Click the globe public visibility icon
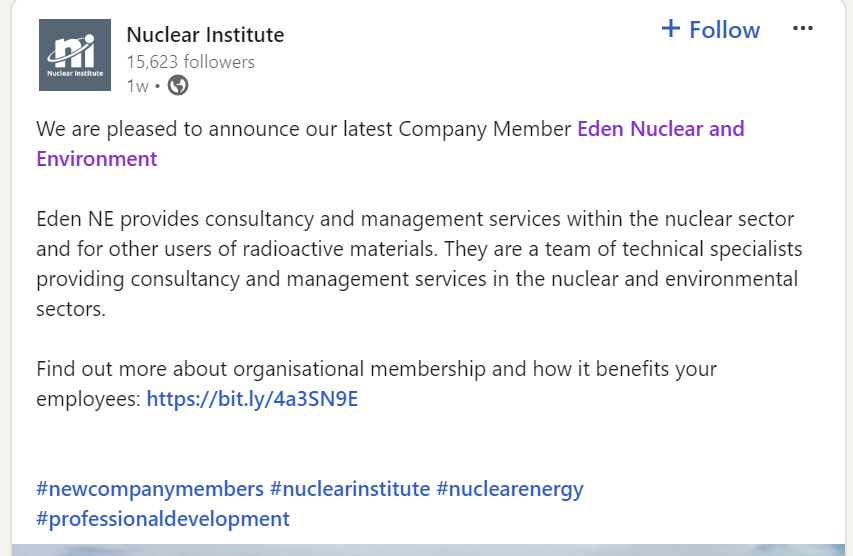Screen dimensions: 853x556 (178, 86)
